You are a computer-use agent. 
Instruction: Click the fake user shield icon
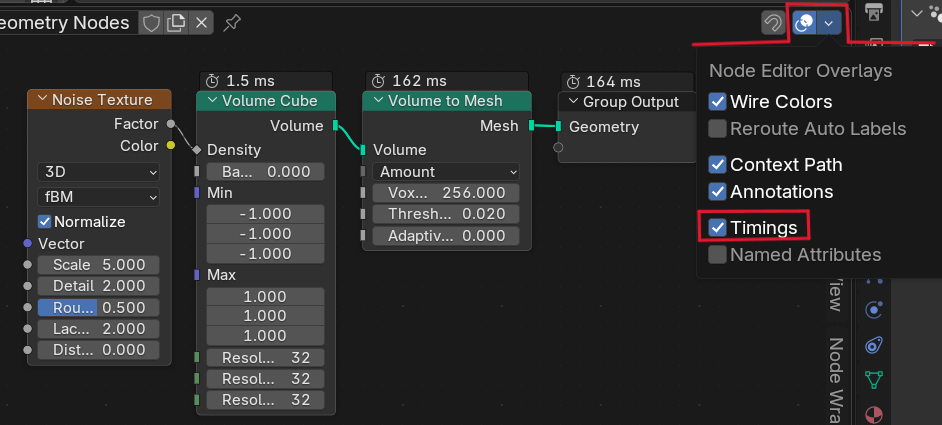point(150,22)
